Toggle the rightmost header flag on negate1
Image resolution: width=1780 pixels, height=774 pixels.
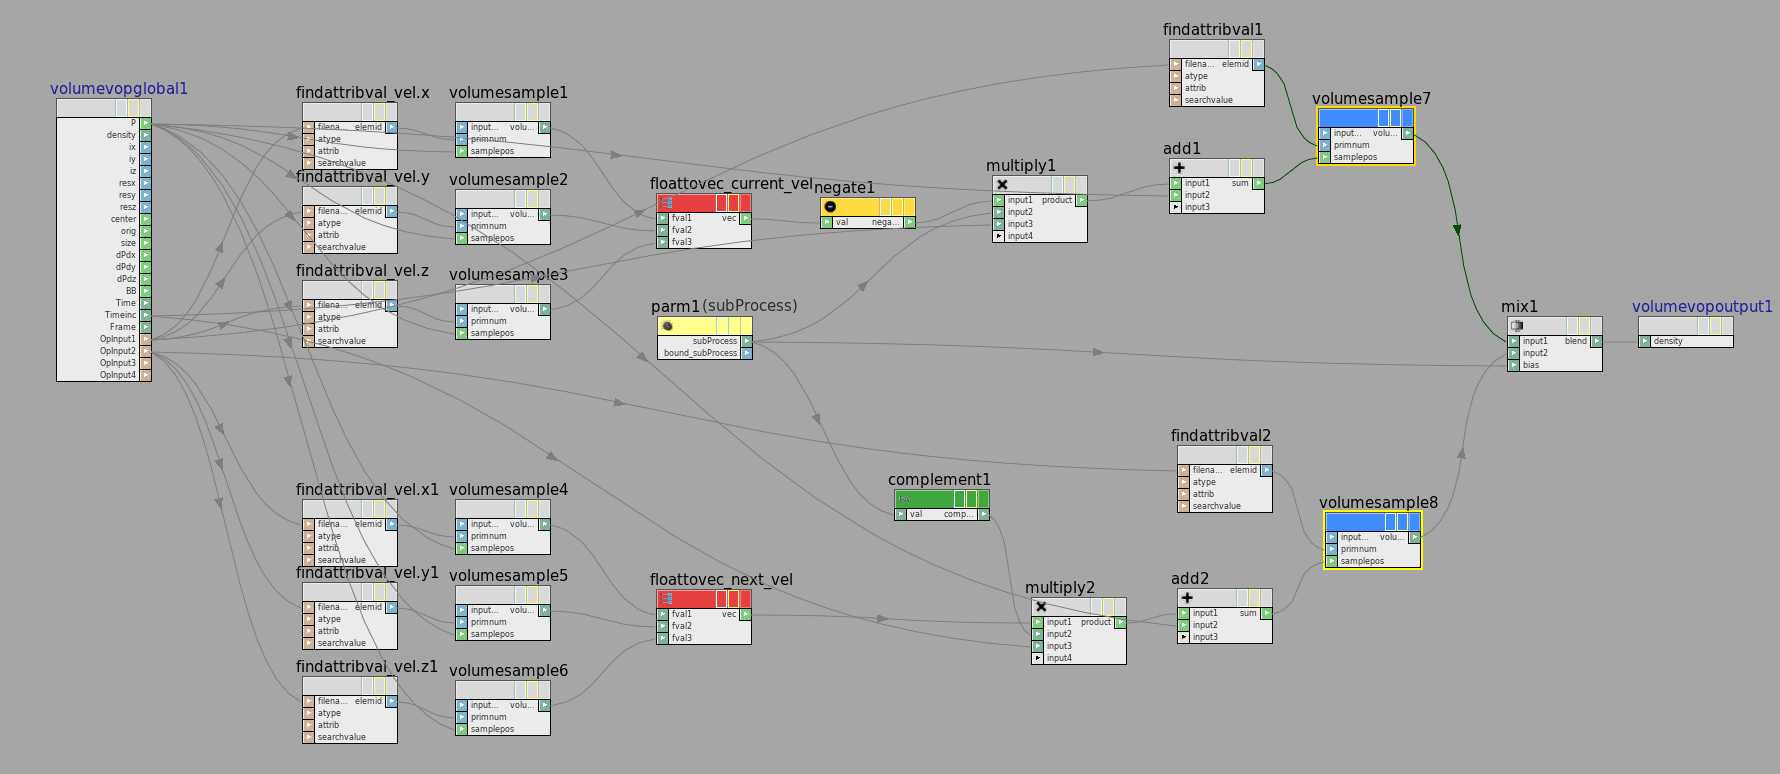coord(910,207)
